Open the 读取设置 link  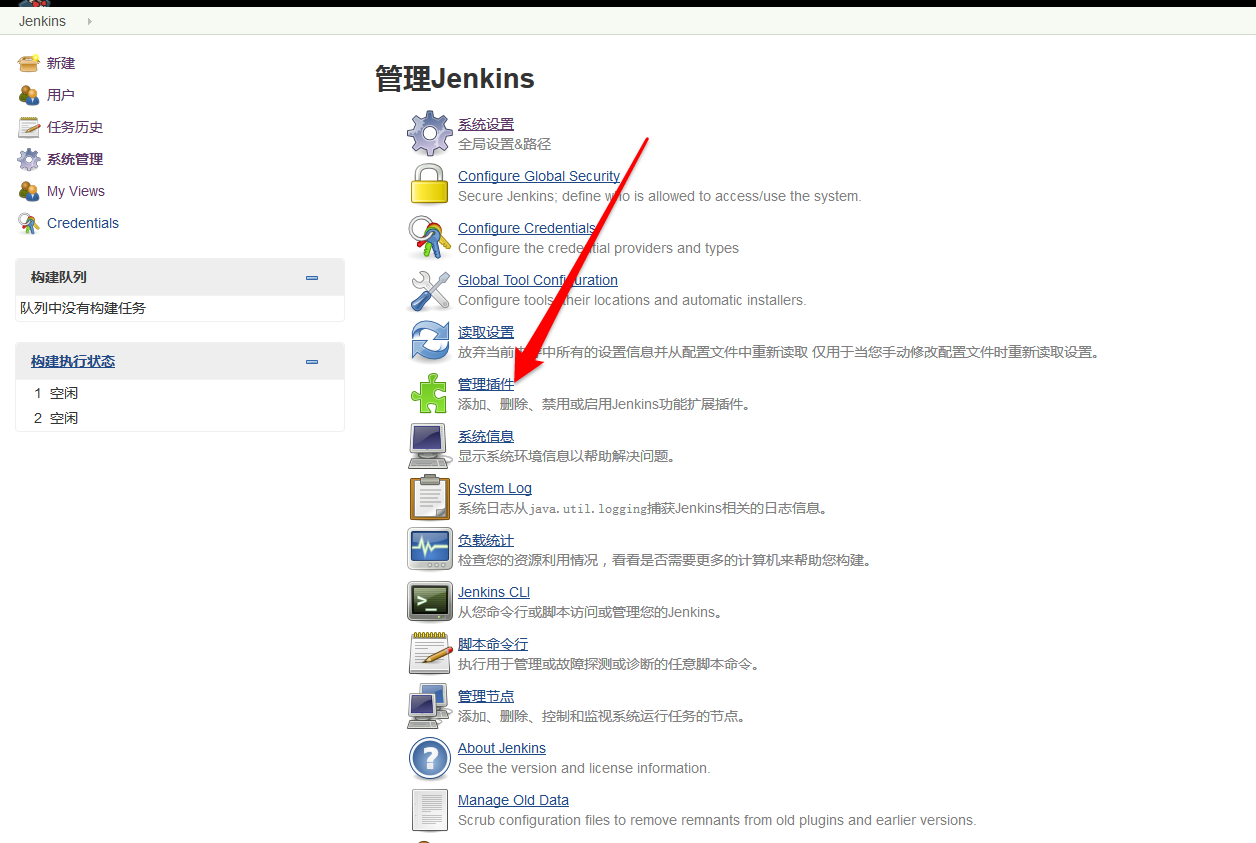486,332
